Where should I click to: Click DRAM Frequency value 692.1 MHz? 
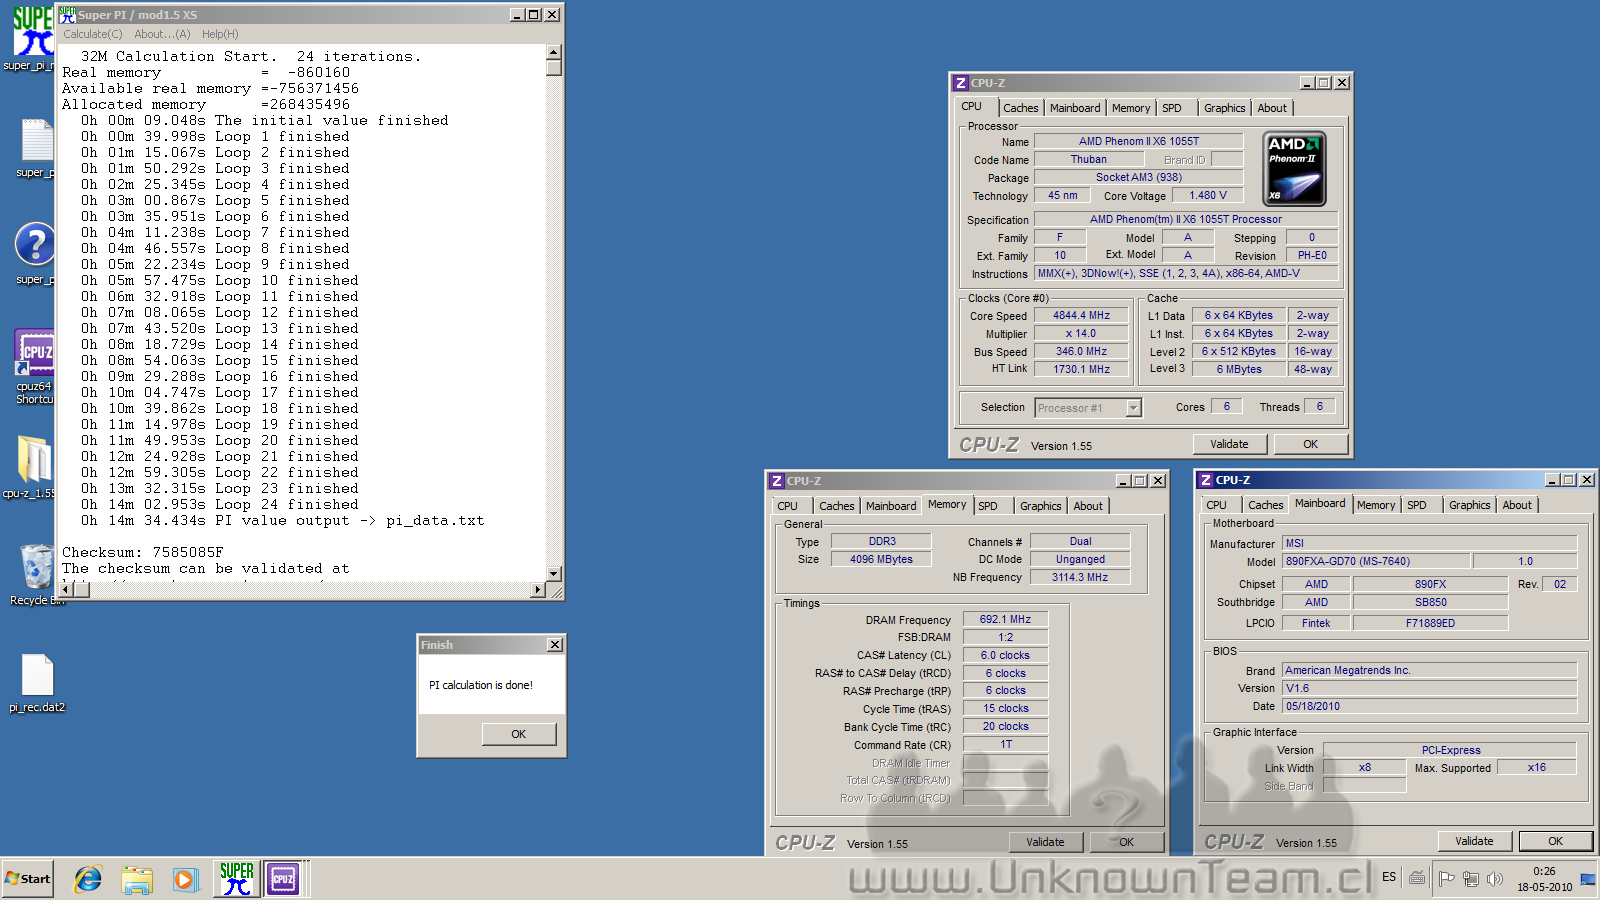[x=1005, y=619]
